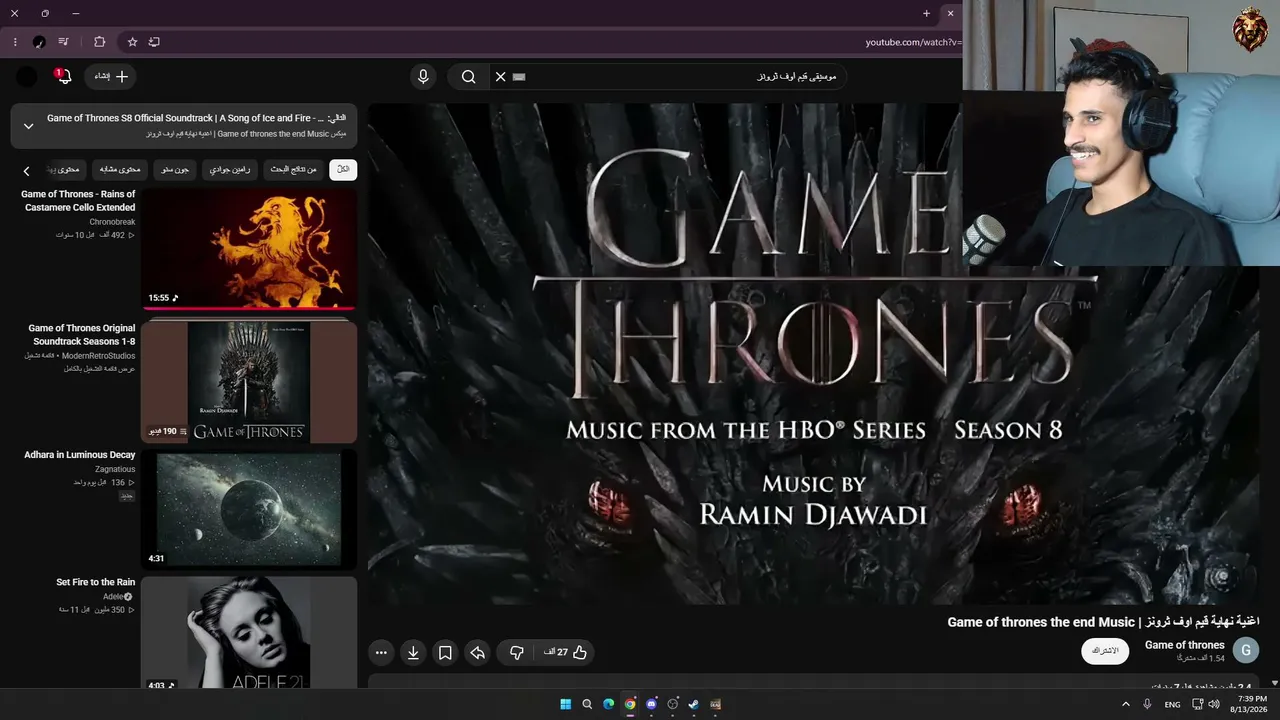Select the 'رامين جوادي' filter chip
Screen dimensions: 1280x720
pyautogui.click(x=230, y=170)
